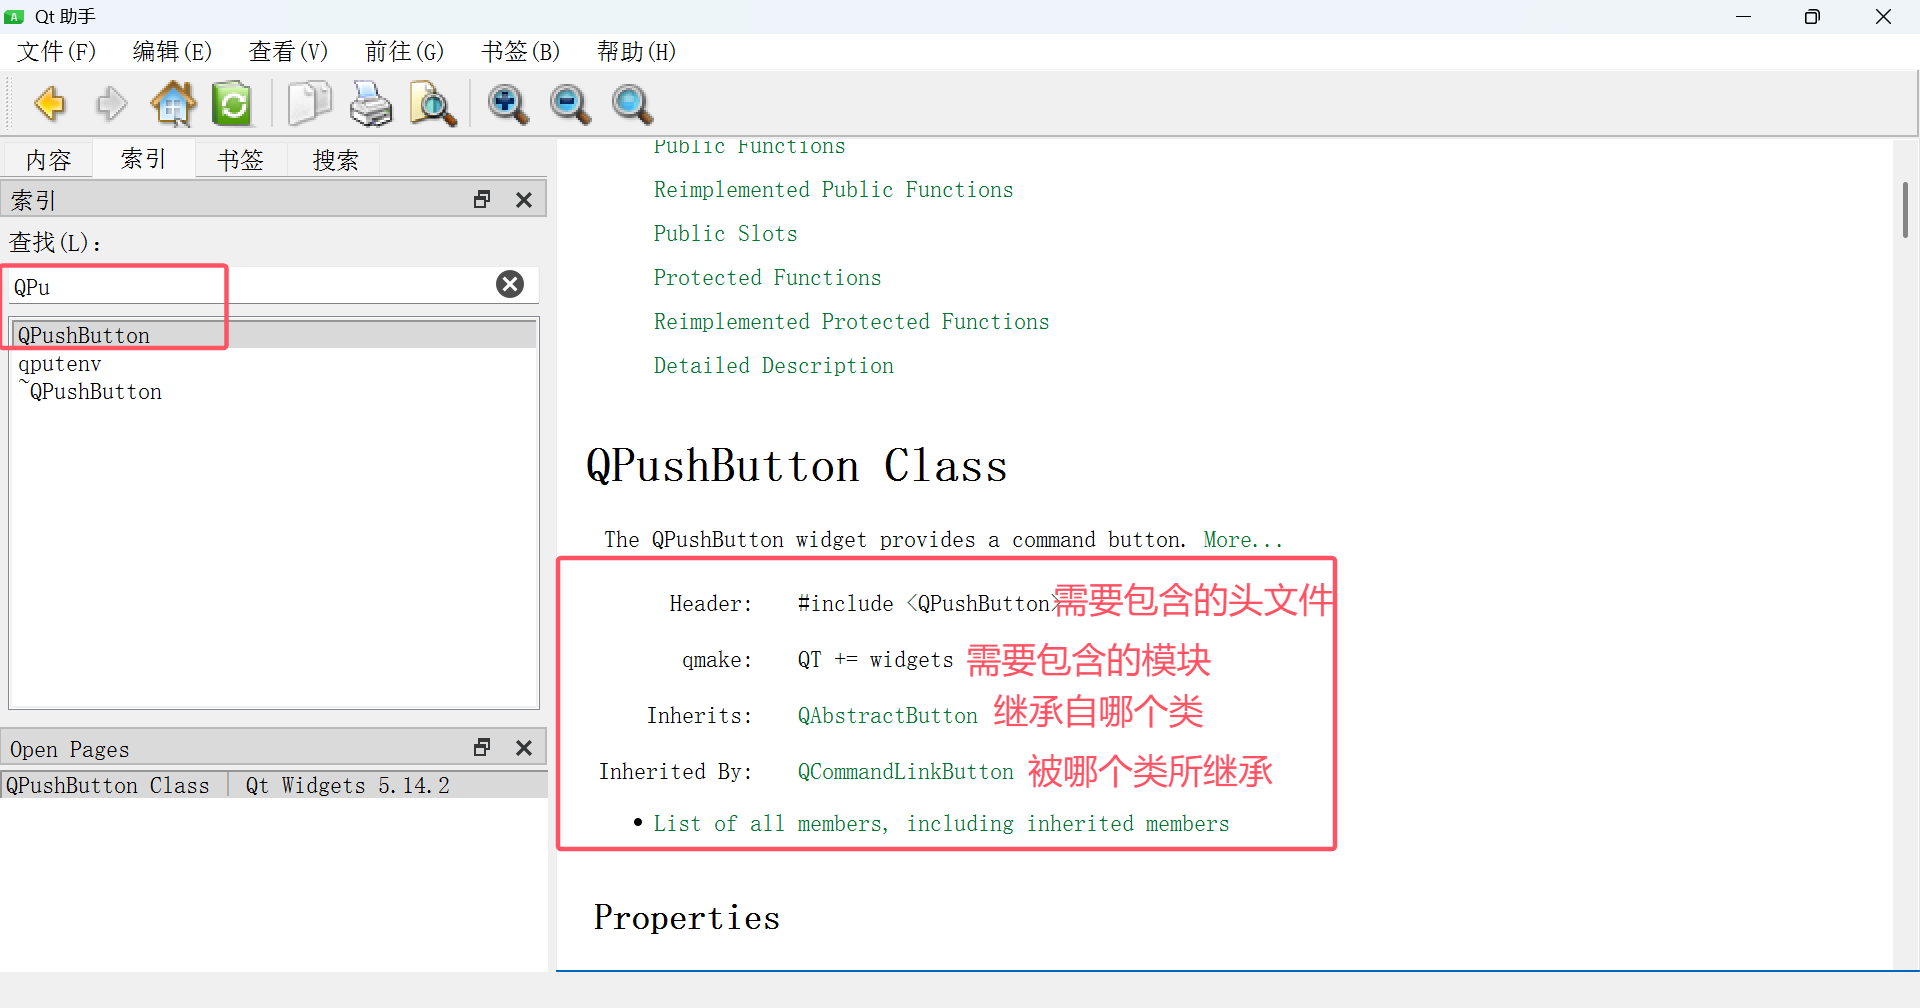The height and width of the screenshot is (1008, 1920).
Task: Float the 索引 index panel
Action: pos(482,200)
